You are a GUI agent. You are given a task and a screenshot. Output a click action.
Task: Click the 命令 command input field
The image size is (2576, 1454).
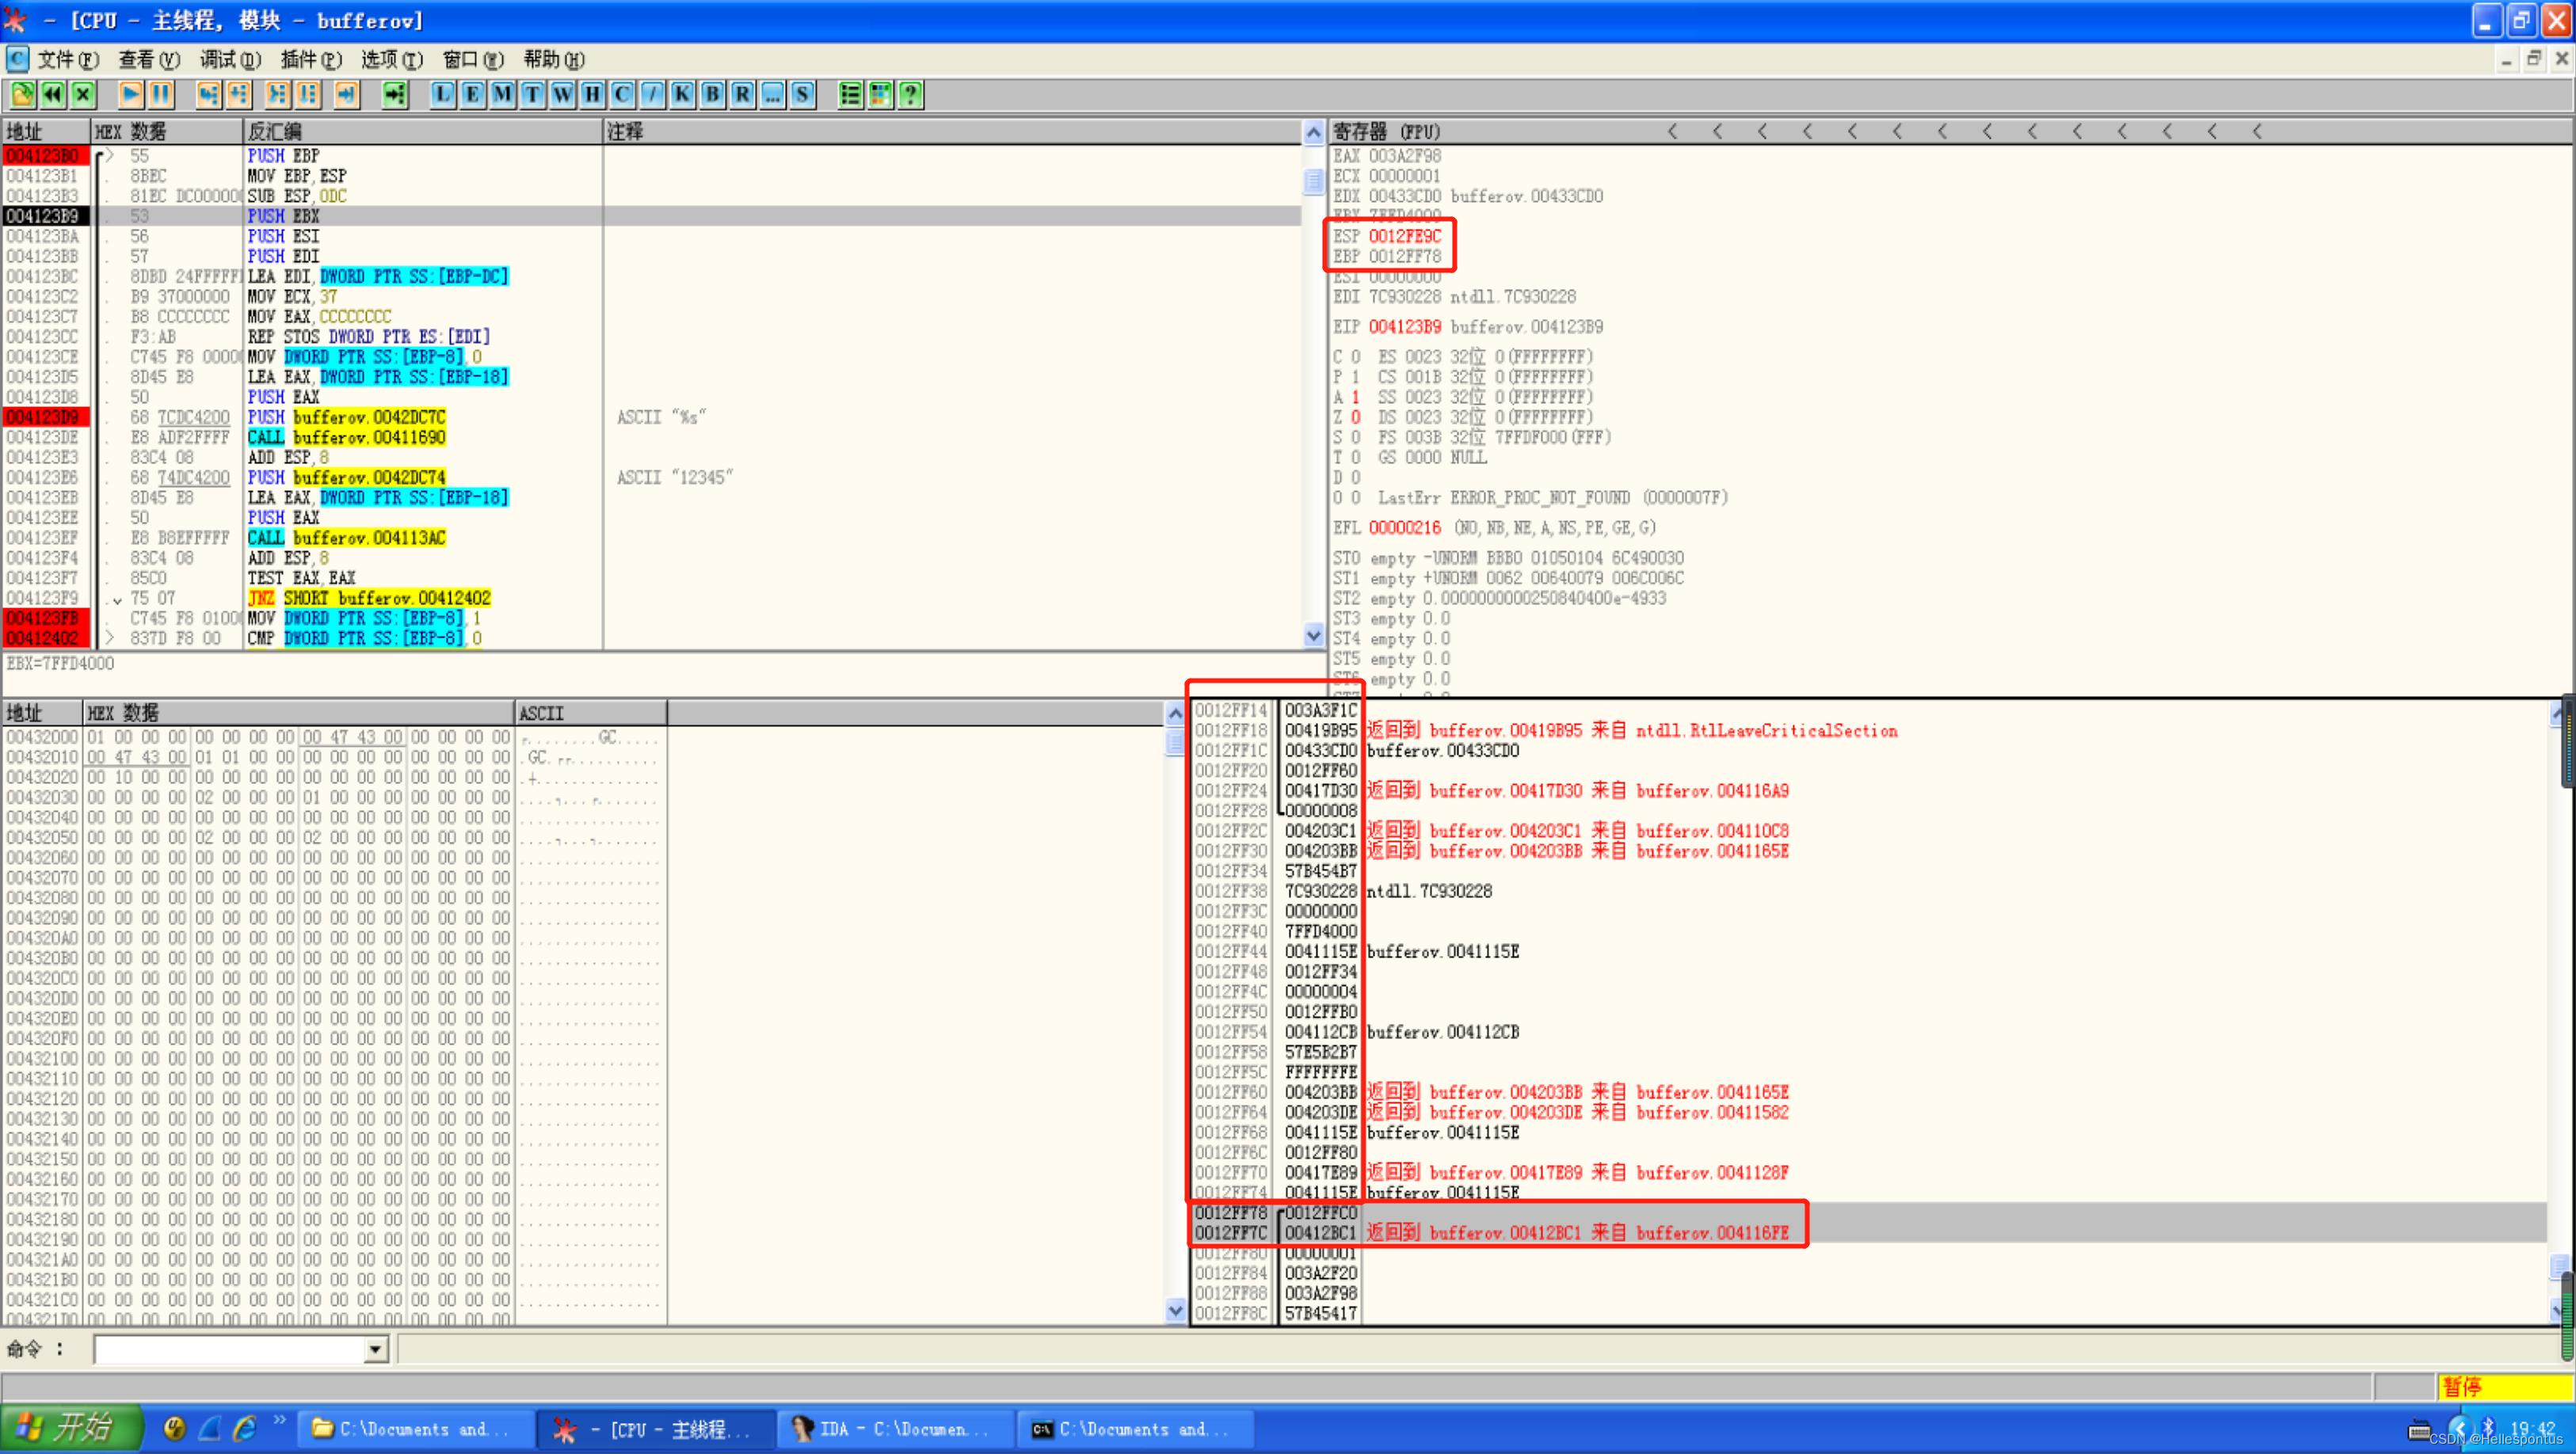230,1349
